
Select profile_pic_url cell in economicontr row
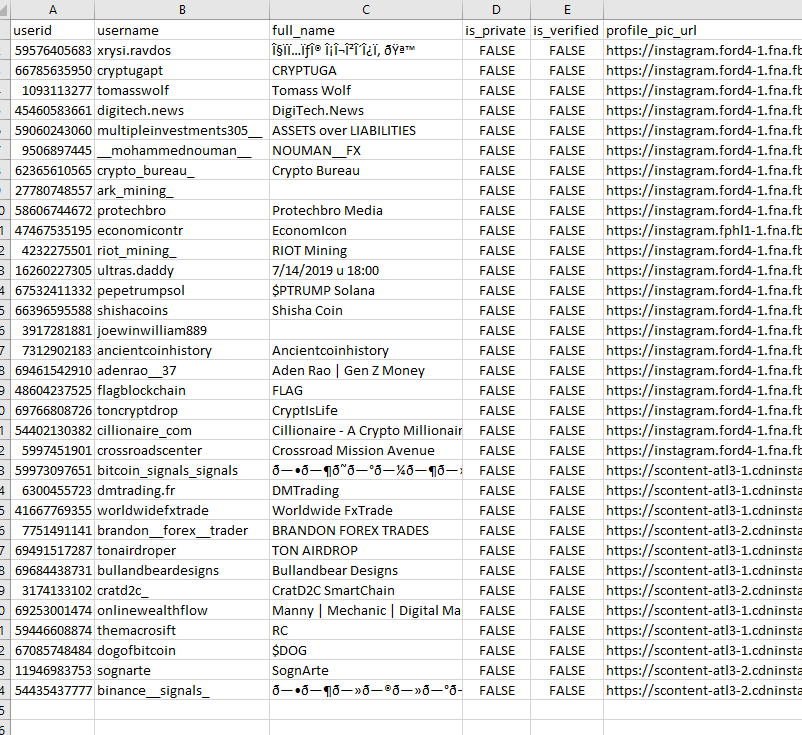tap(703, 230)
